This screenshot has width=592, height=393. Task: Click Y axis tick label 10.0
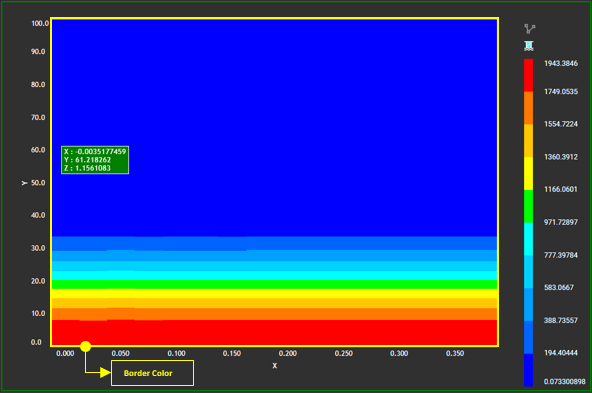point(38,313)
